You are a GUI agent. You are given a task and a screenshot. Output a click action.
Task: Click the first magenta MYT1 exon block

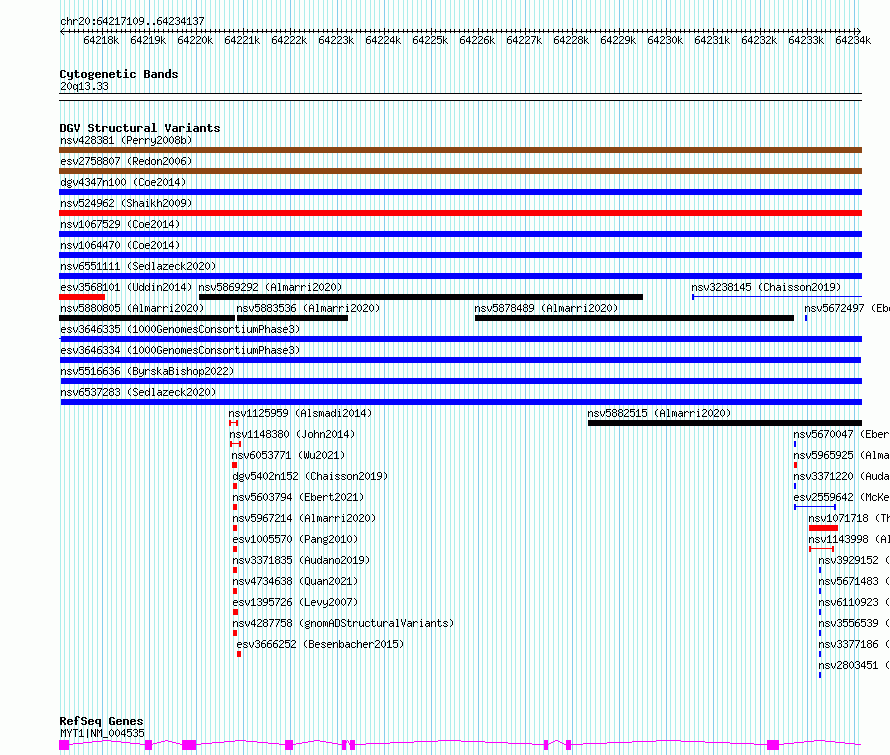64,745
